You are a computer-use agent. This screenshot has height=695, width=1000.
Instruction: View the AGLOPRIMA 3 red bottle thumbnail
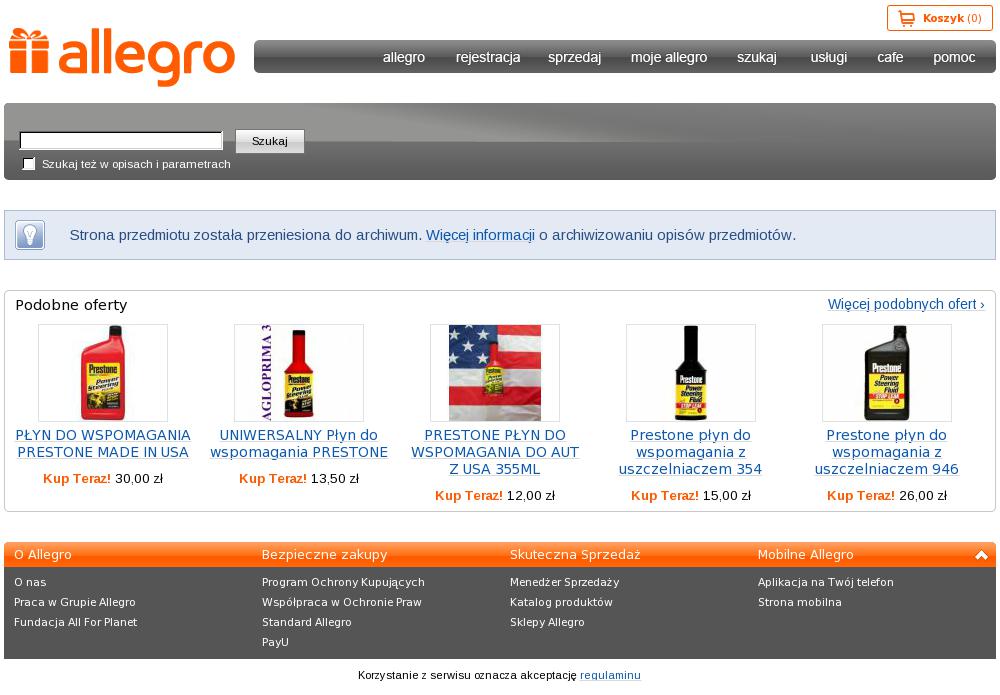point(298,373)
